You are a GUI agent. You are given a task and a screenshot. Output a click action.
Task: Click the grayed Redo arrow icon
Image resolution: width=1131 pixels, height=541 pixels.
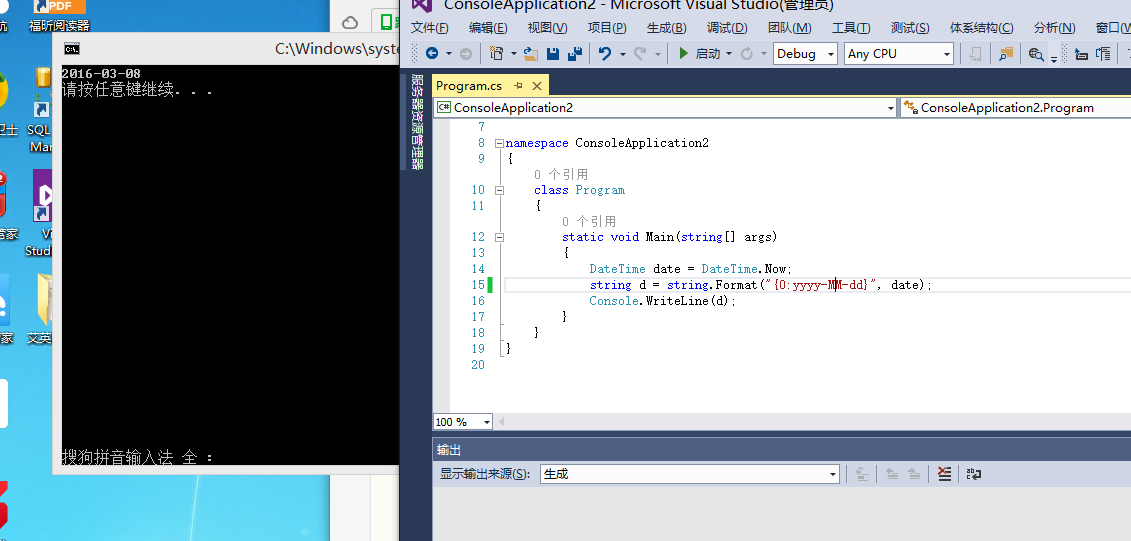640,53
